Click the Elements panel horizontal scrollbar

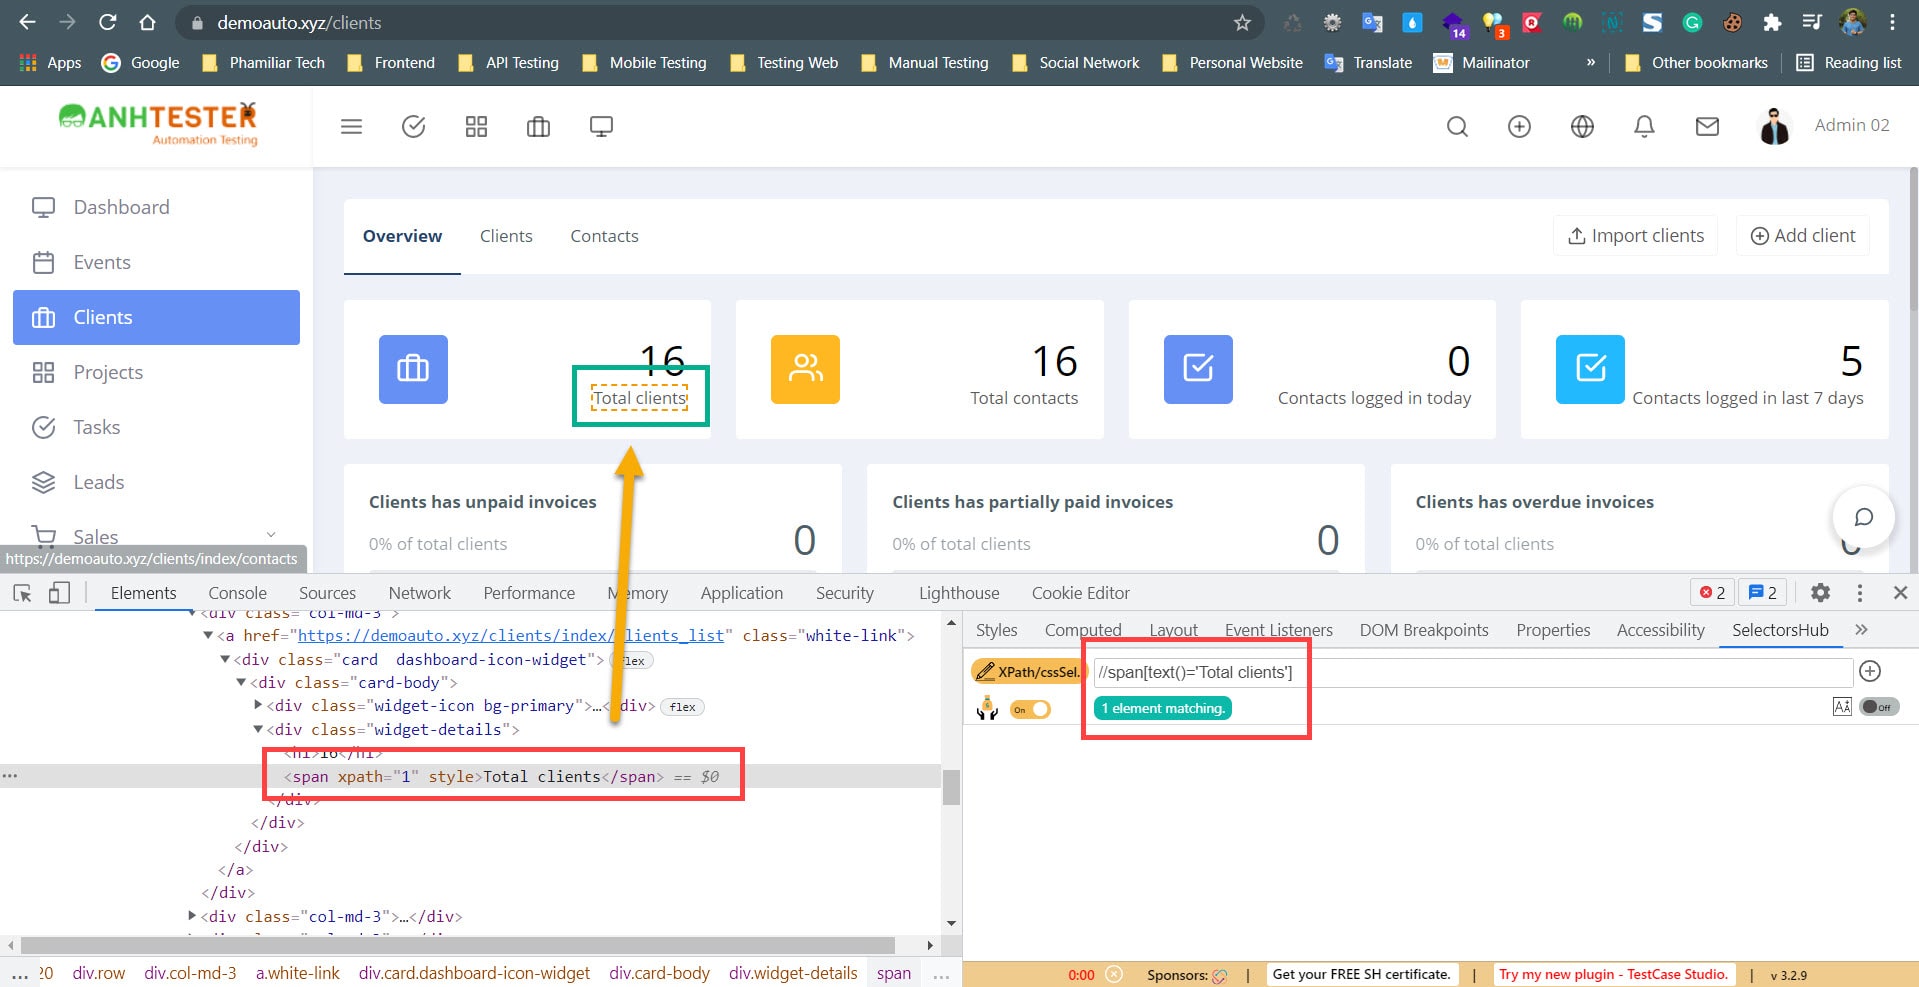tap(457, 945)
